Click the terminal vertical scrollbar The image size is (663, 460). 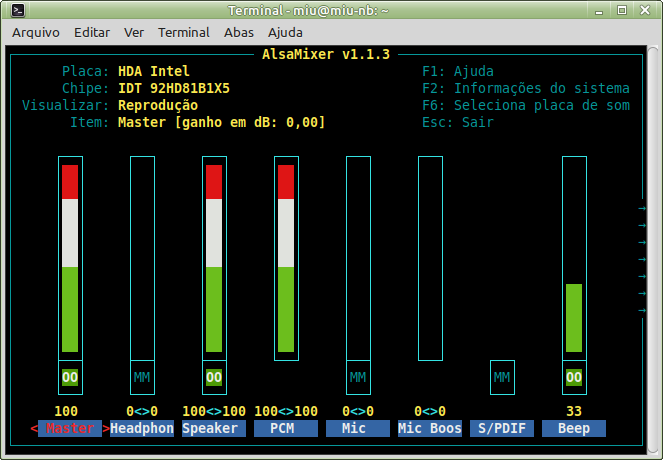(653, 249)
